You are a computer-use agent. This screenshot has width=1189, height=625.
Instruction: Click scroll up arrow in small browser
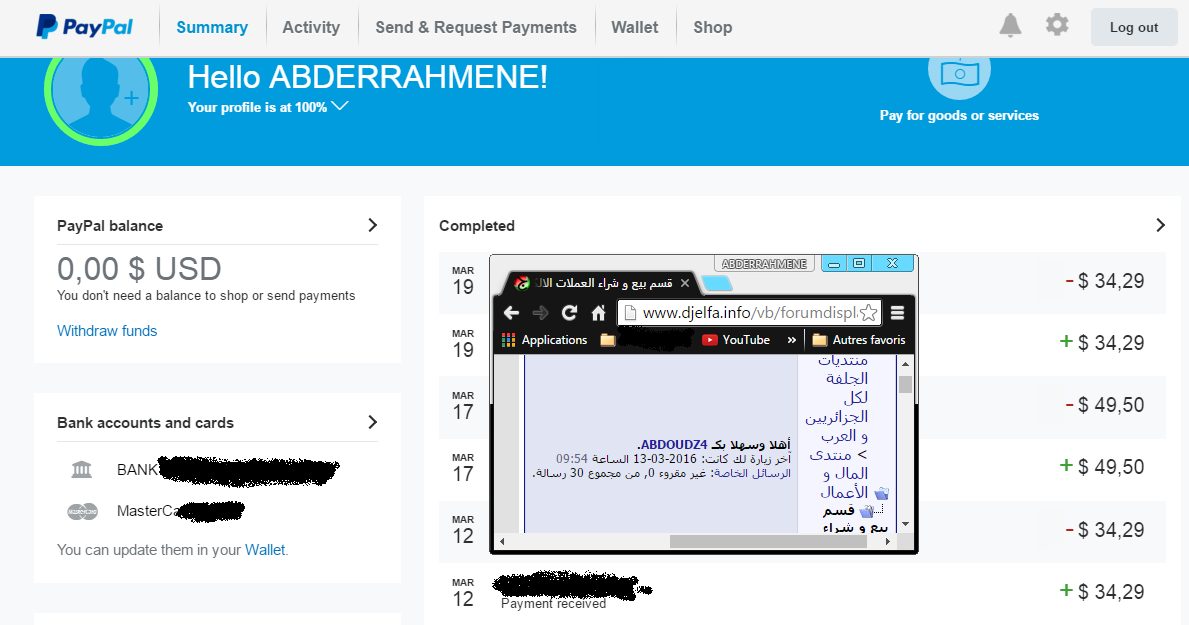(x=905, y=364)
